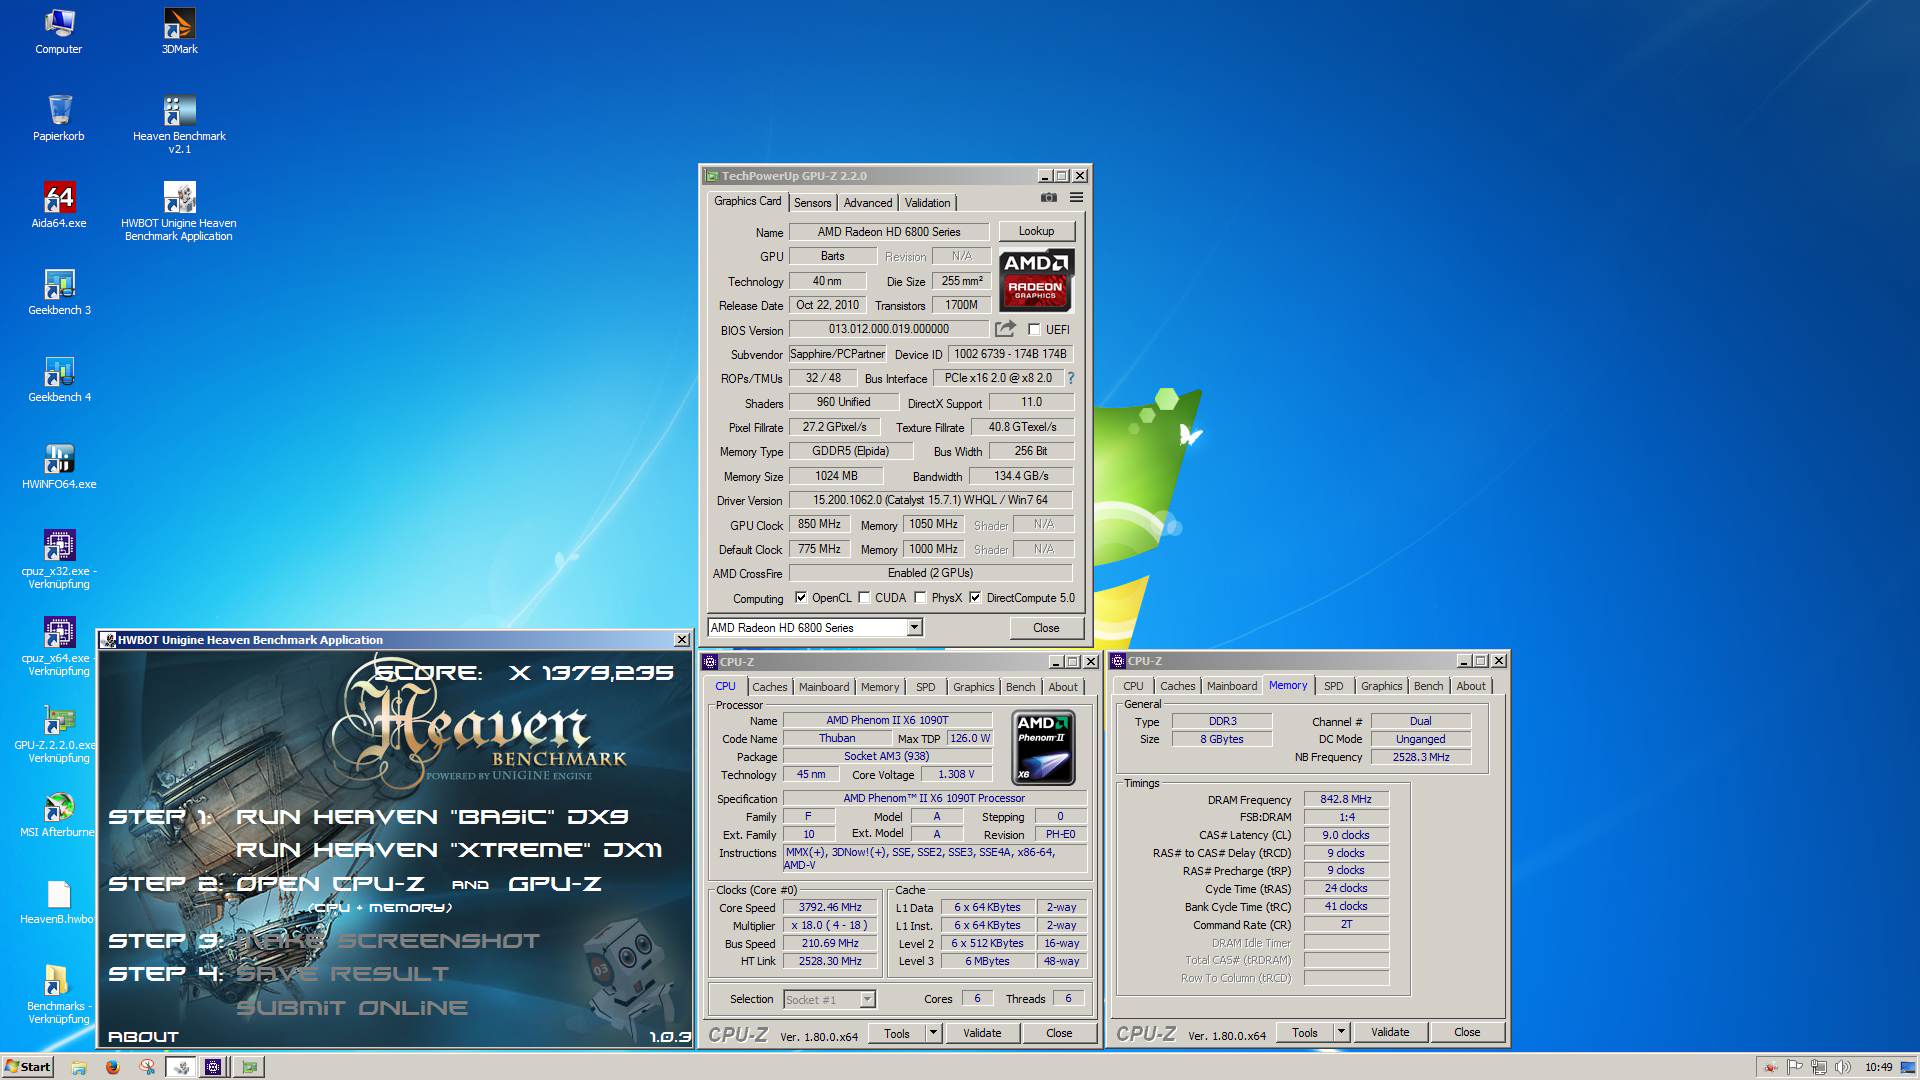This screenshot has height=1080, width=1920.
Task: Open GPU-Z.2.2.0.exe desktop shortcut
Action: point(55,733)
